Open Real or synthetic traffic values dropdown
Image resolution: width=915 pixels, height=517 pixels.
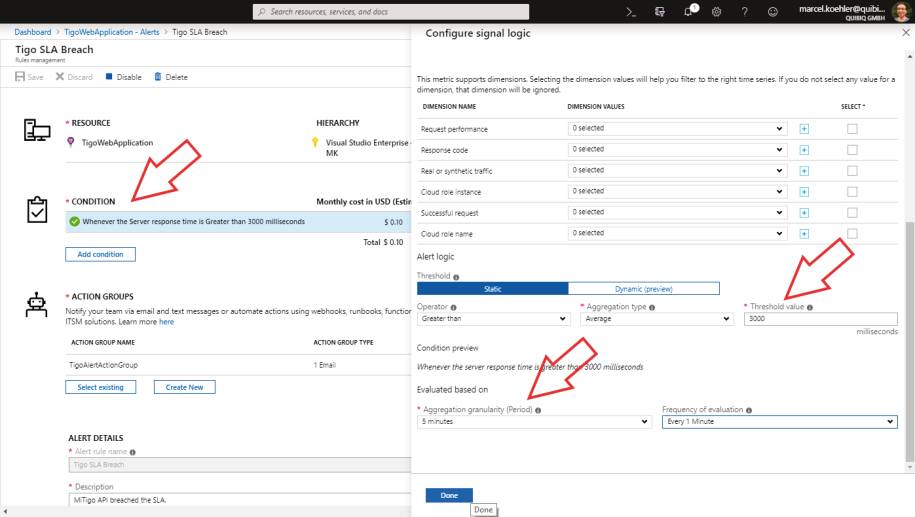point(677,170)
